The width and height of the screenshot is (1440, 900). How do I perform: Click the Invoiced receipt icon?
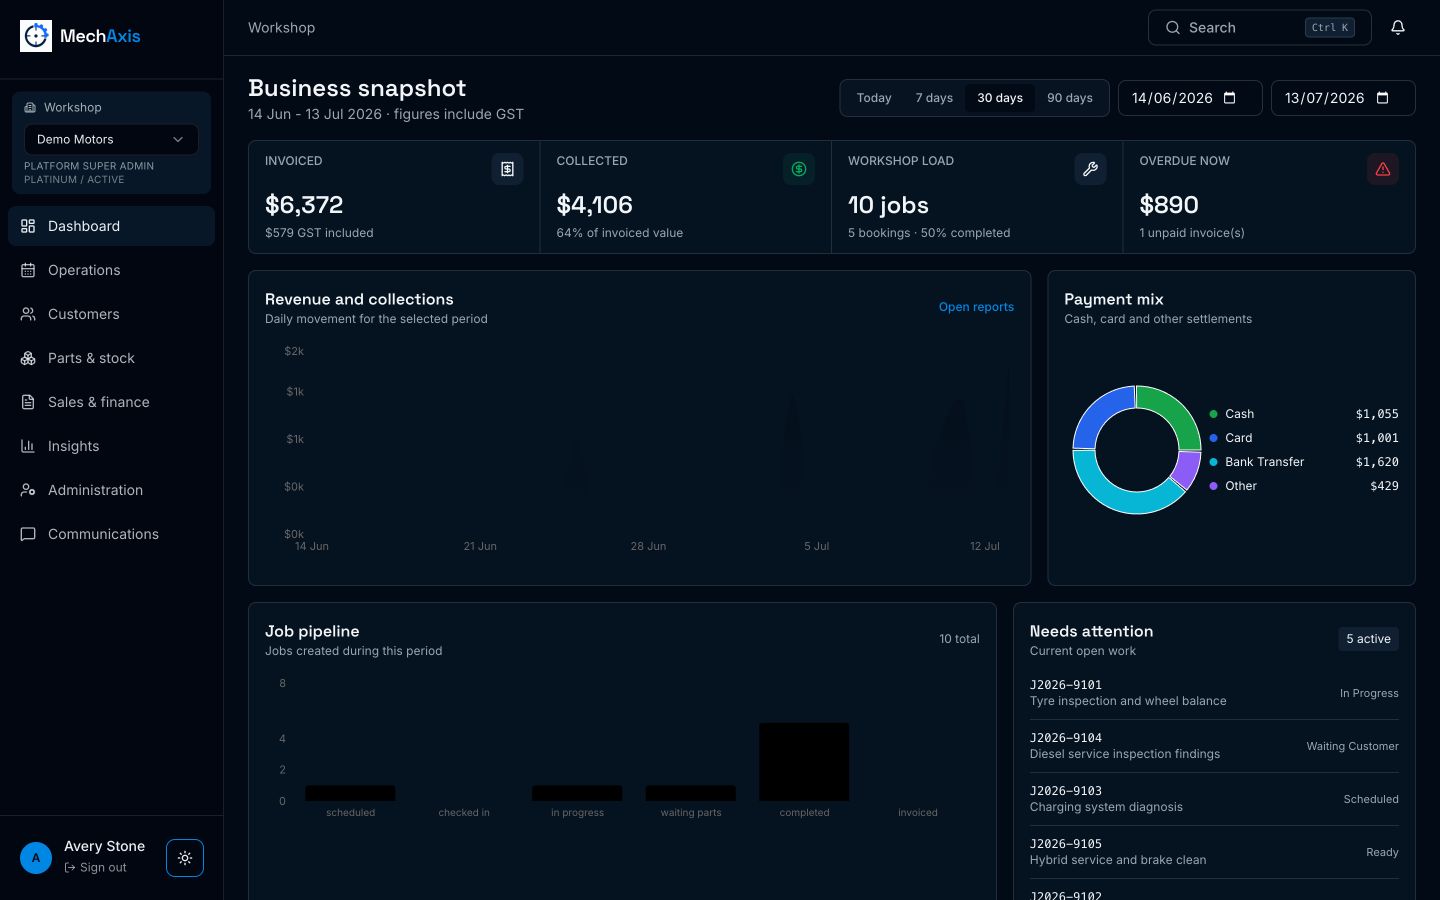click(x=507, y=169)
